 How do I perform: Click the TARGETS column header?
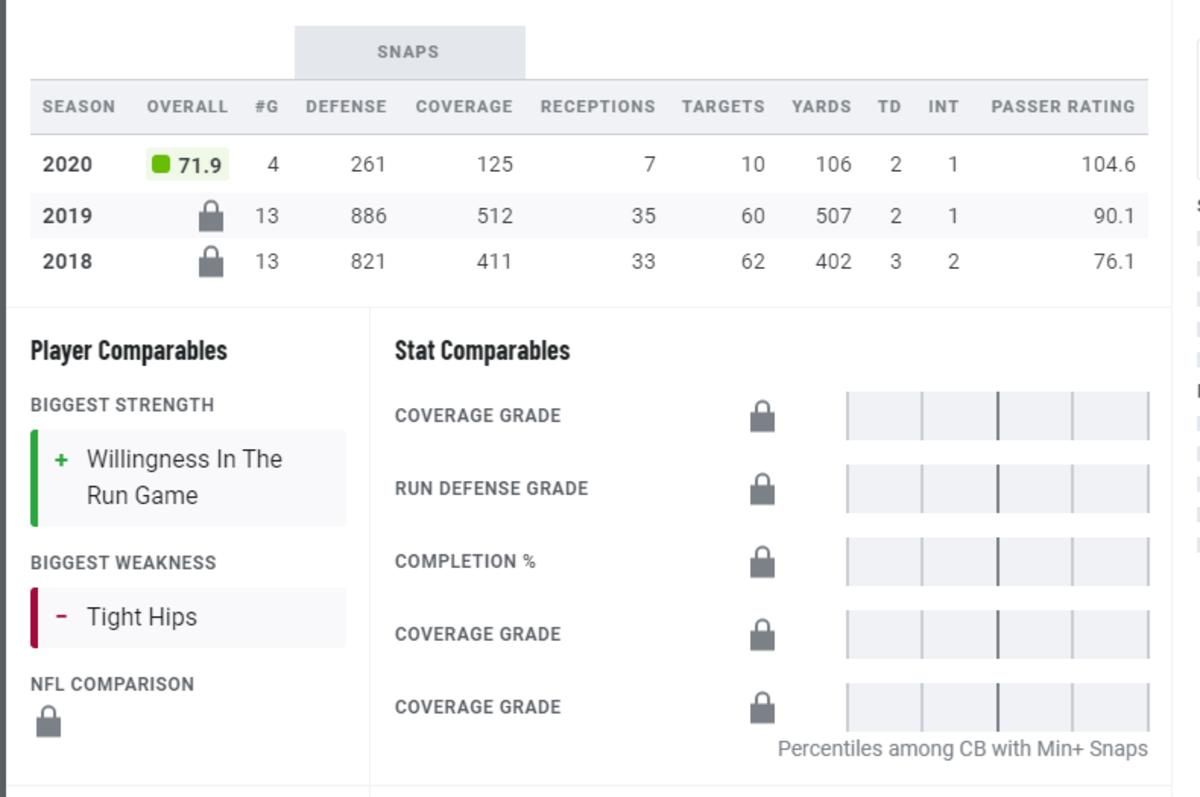(723, 107)
